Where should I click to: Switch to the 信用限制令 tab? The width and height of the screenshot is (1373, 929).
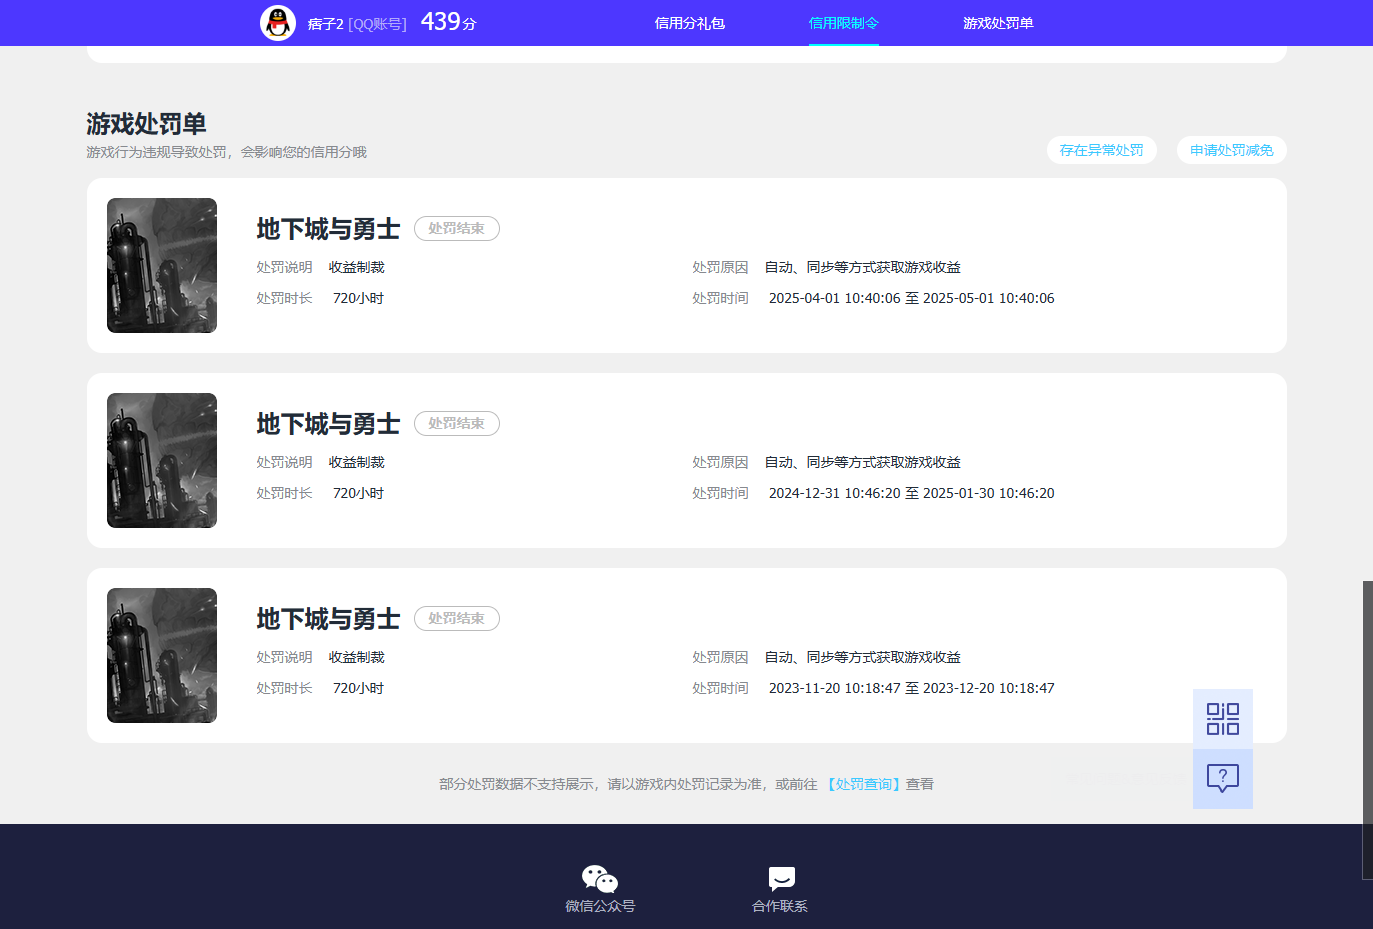pos(843,23)
